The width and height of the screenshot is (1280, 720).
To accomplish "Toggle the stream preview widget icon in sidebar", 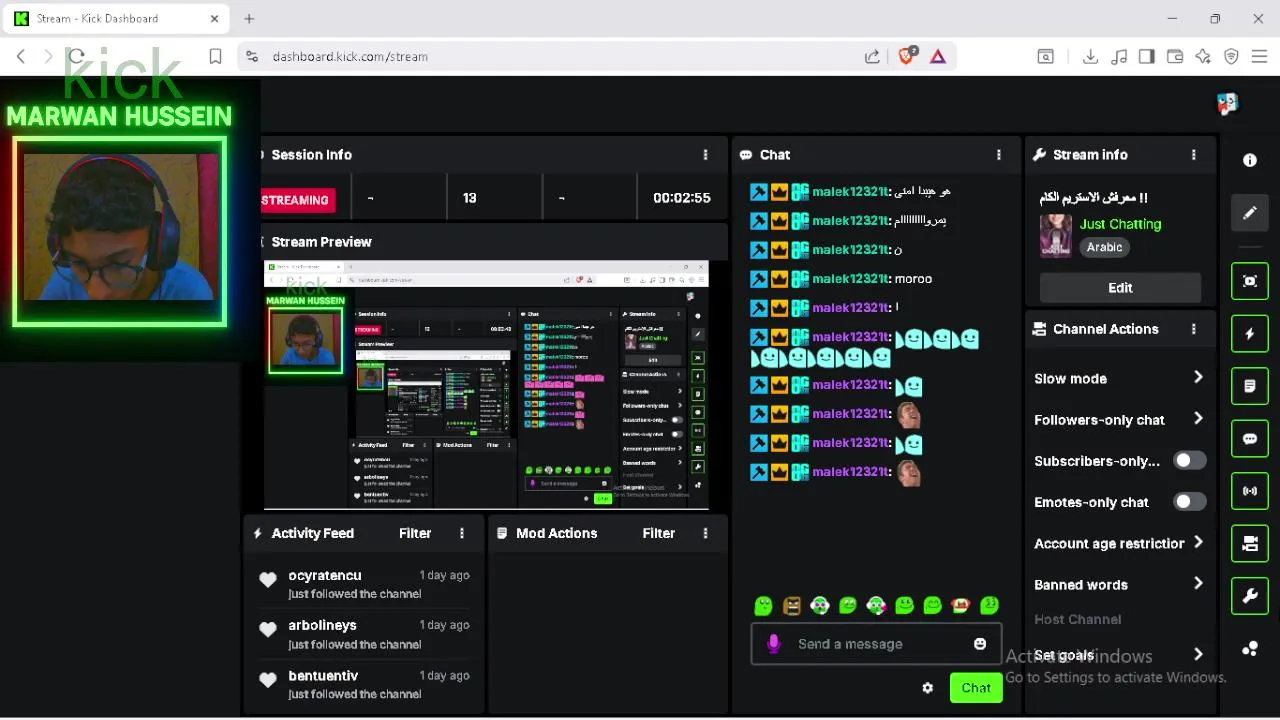I will 1250,281.
